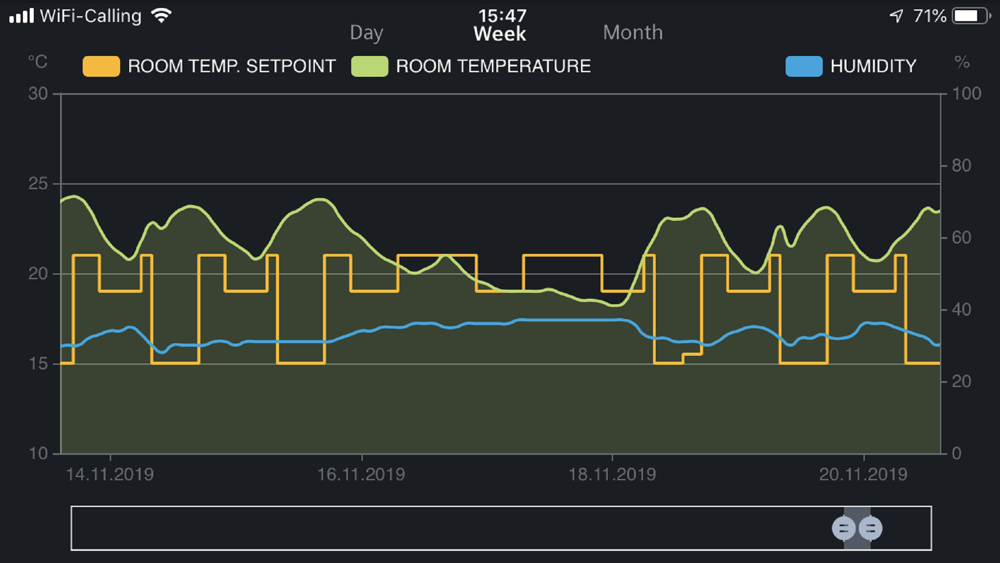The height and width of the screenshot is (563, 1000).
Task: Tap the location arrow status icon
Action: pyautogui.click(x=897, y=16)
